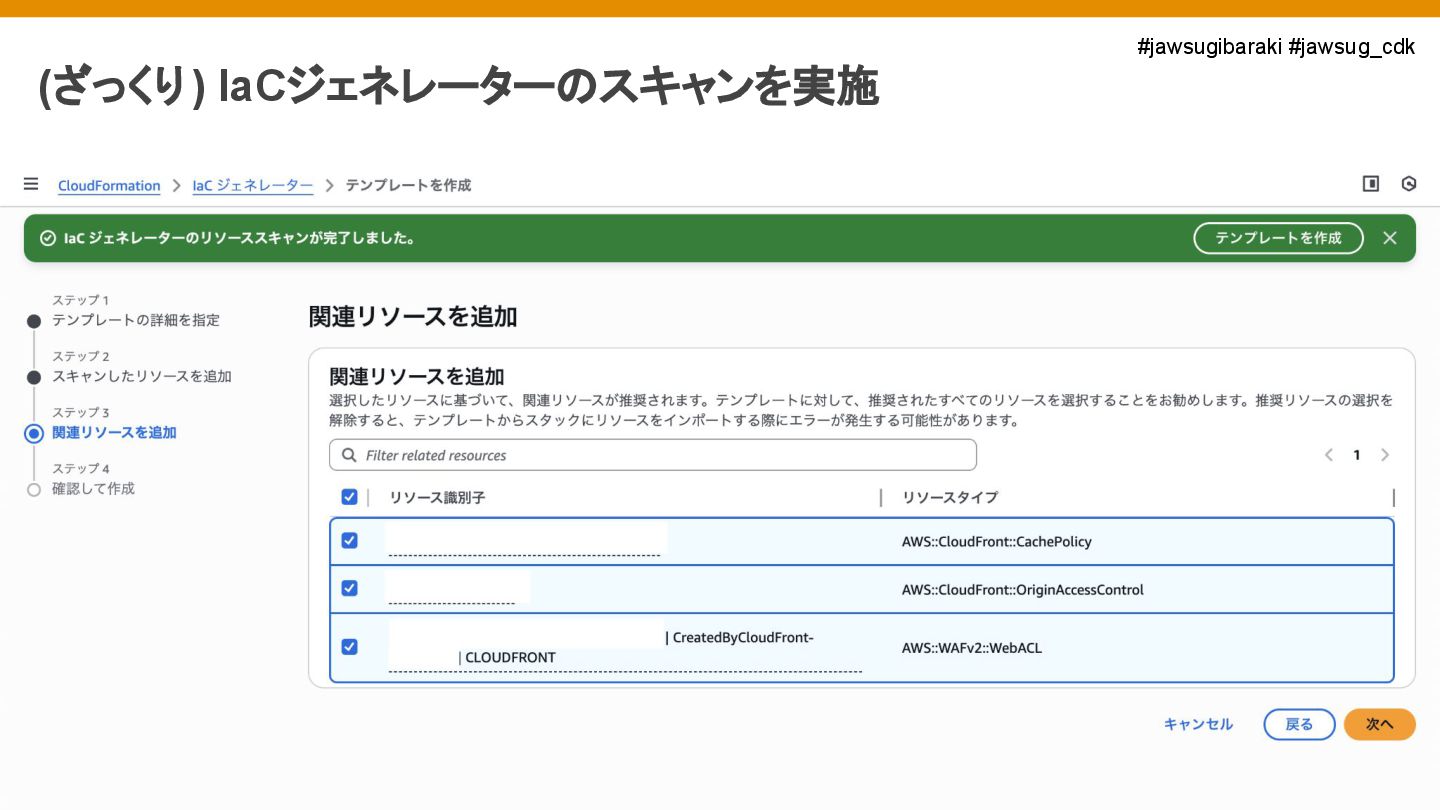Click the テンプレートを作成 button in banner
1440x810 pixels.
point(1278,238)
